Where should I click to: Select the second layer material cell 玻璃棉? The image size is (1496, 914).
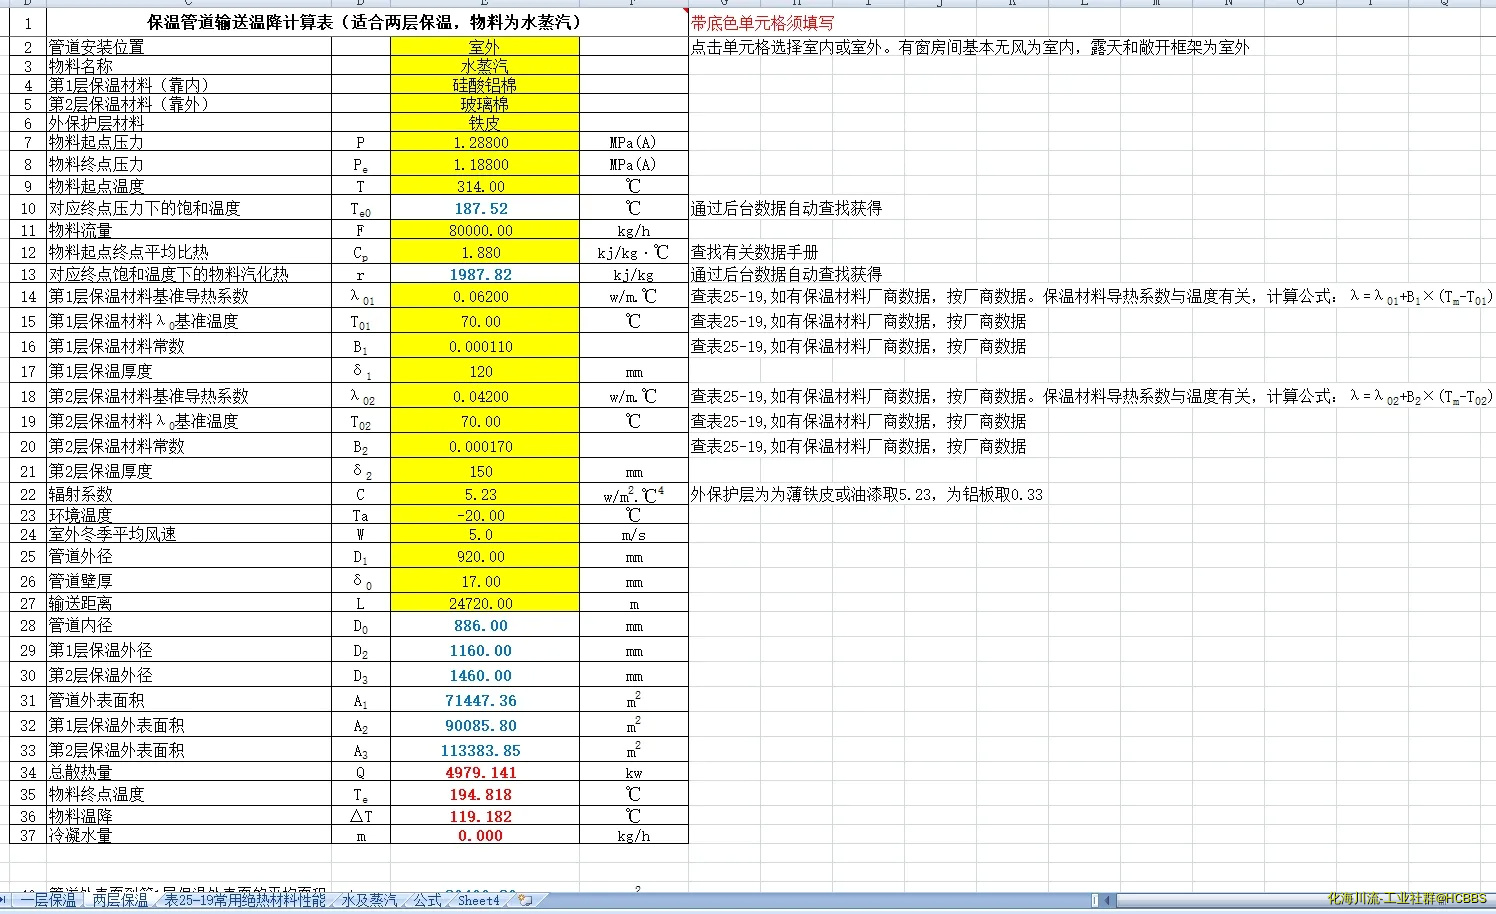pyautogui.click(x=485, y=104)
